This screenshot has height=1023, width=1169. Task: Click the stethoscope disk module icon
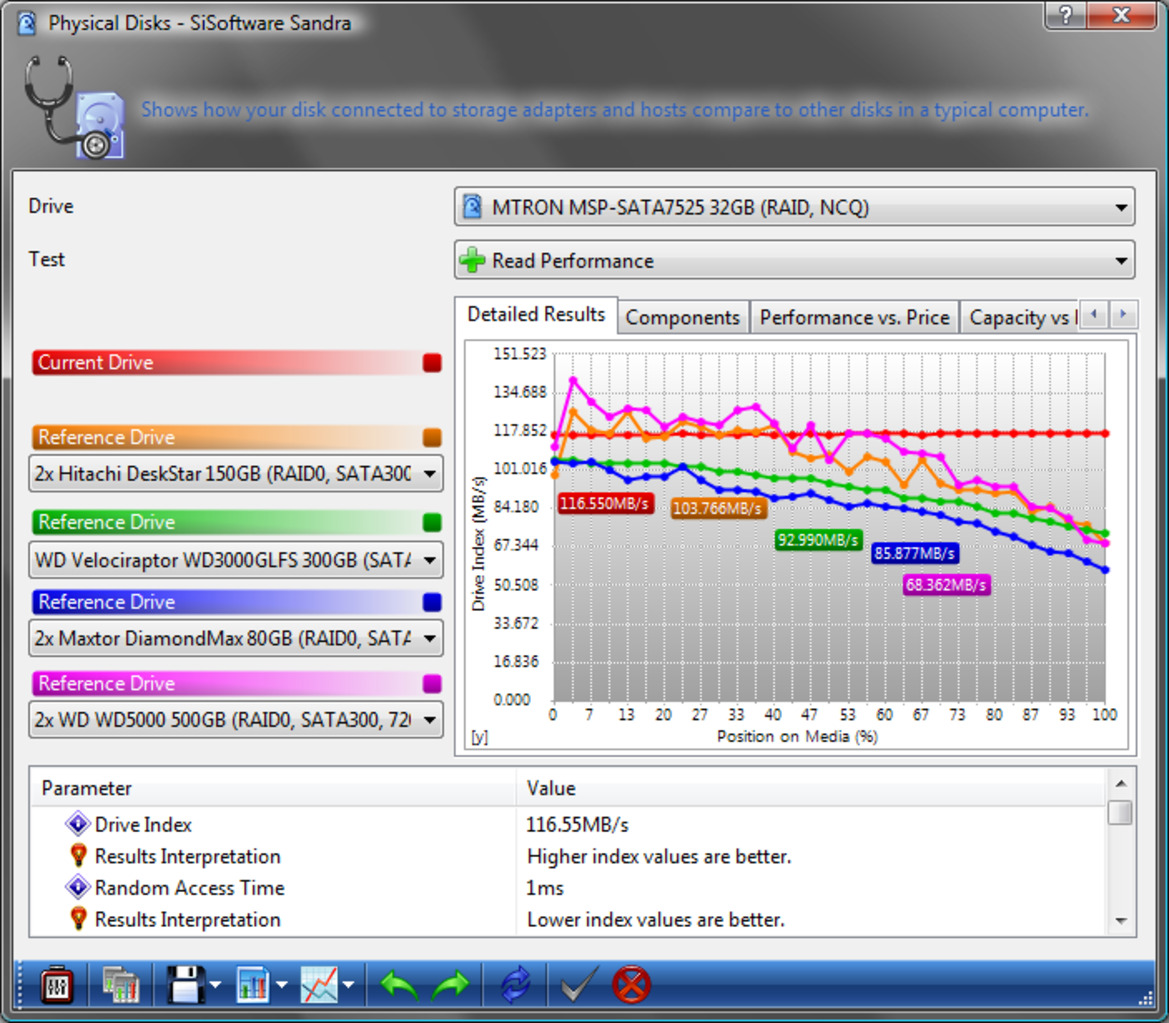[73, 108]
